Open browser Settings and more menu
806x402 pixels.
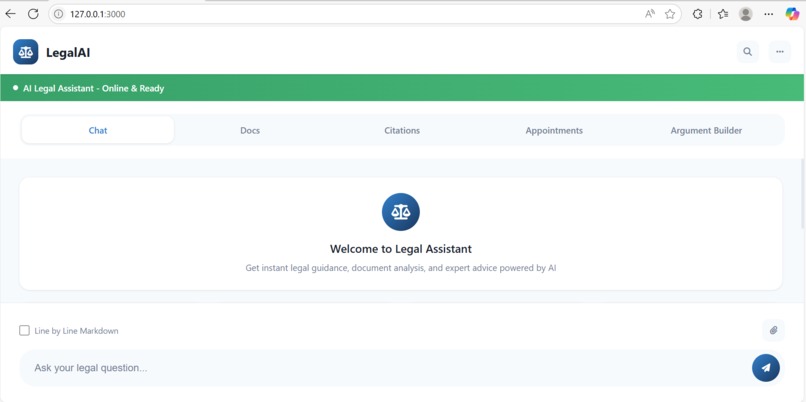tap(768, 14)
